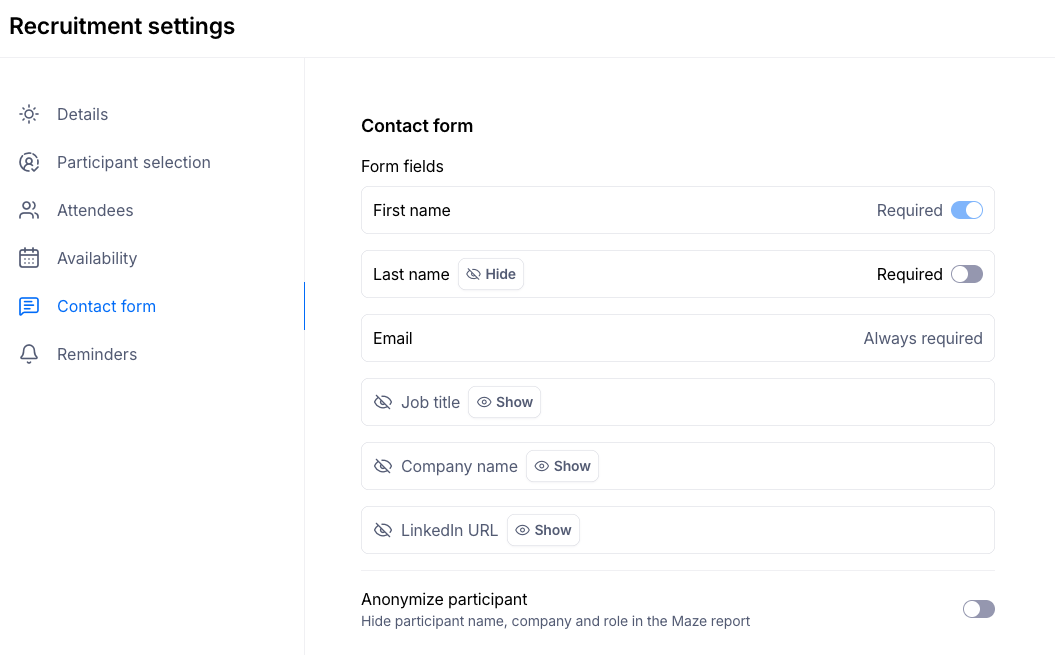This screenshot has width=1055, height=655.
Task: Show the Company name field
Action: point(563,466)
